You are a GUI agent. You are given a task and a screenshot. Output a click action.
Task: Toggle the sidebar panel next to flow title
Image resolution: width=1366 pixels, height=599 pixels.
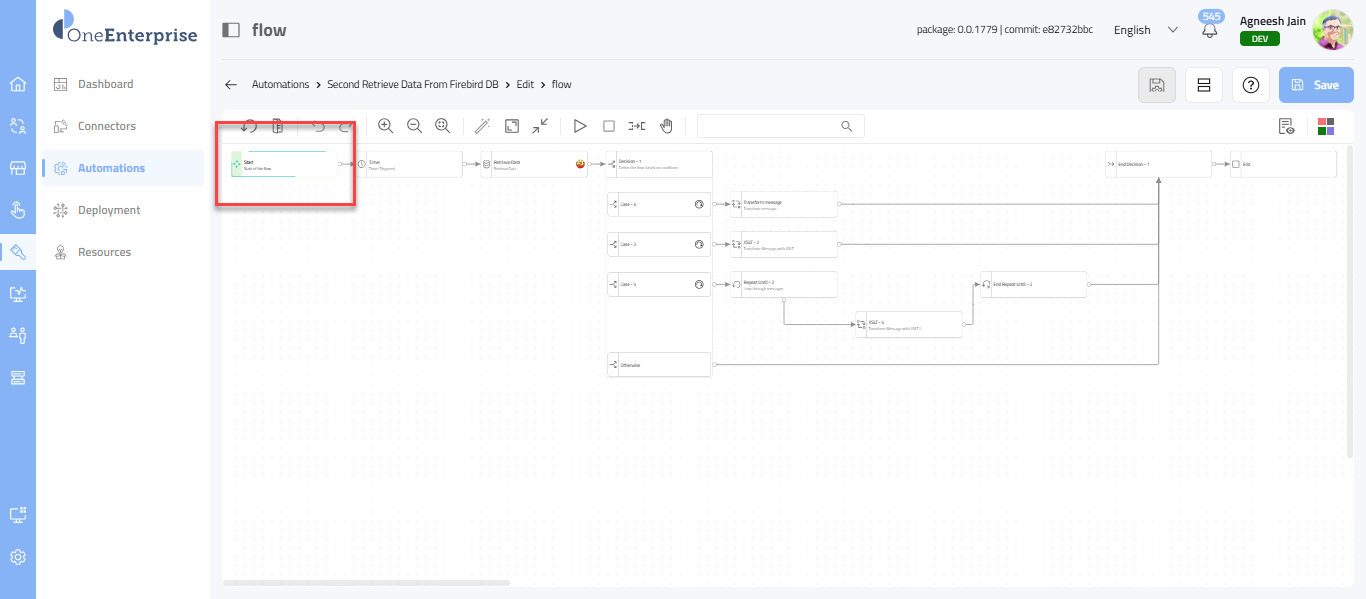point(231,30)
